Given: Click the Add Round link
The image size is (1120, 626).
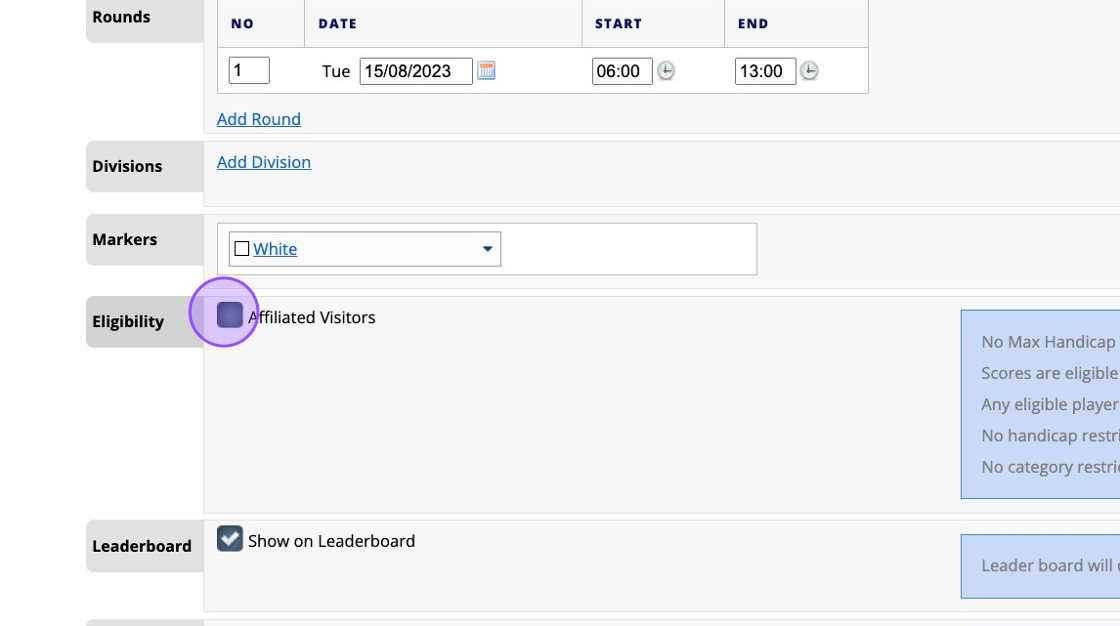Looking at the screenshot, I should [x=259, y=119].
